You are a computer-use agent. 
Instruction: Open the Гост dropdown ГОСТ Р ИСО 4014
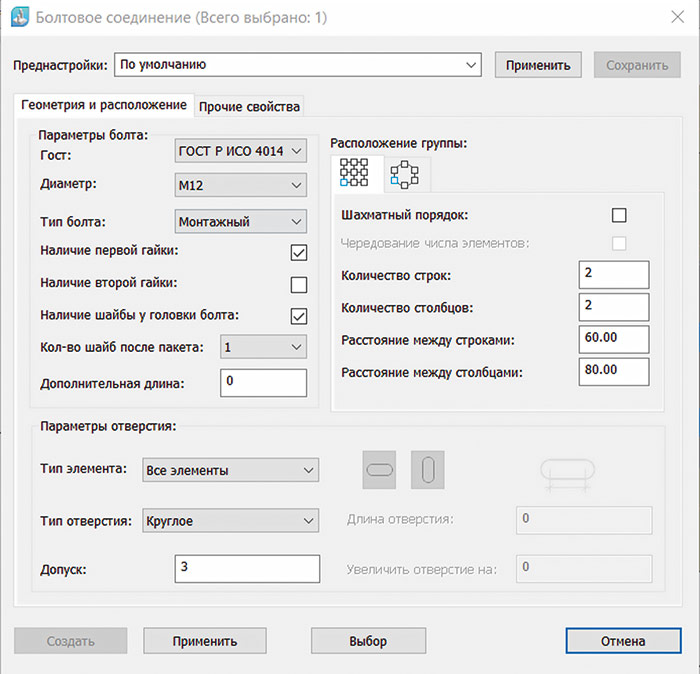[x=241, y=151]
